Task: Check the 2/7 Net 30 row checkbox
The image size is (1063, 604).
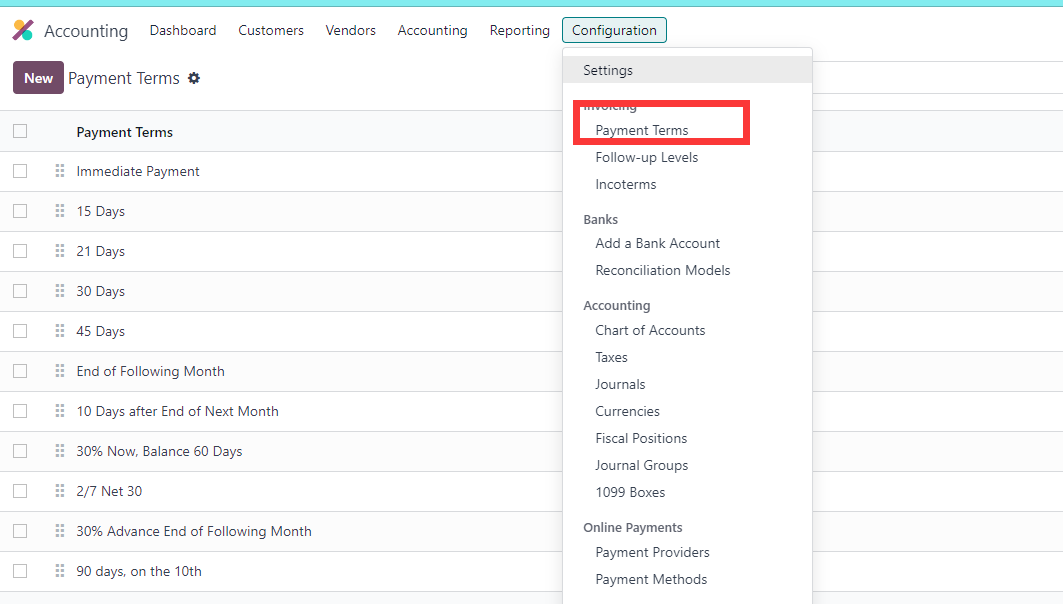Action: coord(20,491)
